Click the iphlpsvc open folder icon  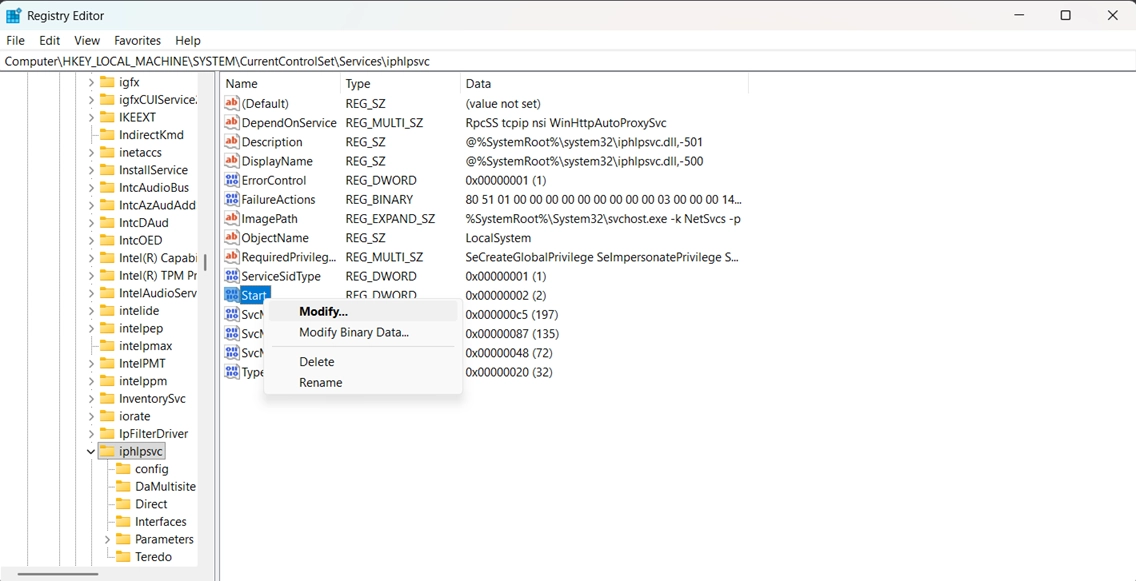coord(107,451)
